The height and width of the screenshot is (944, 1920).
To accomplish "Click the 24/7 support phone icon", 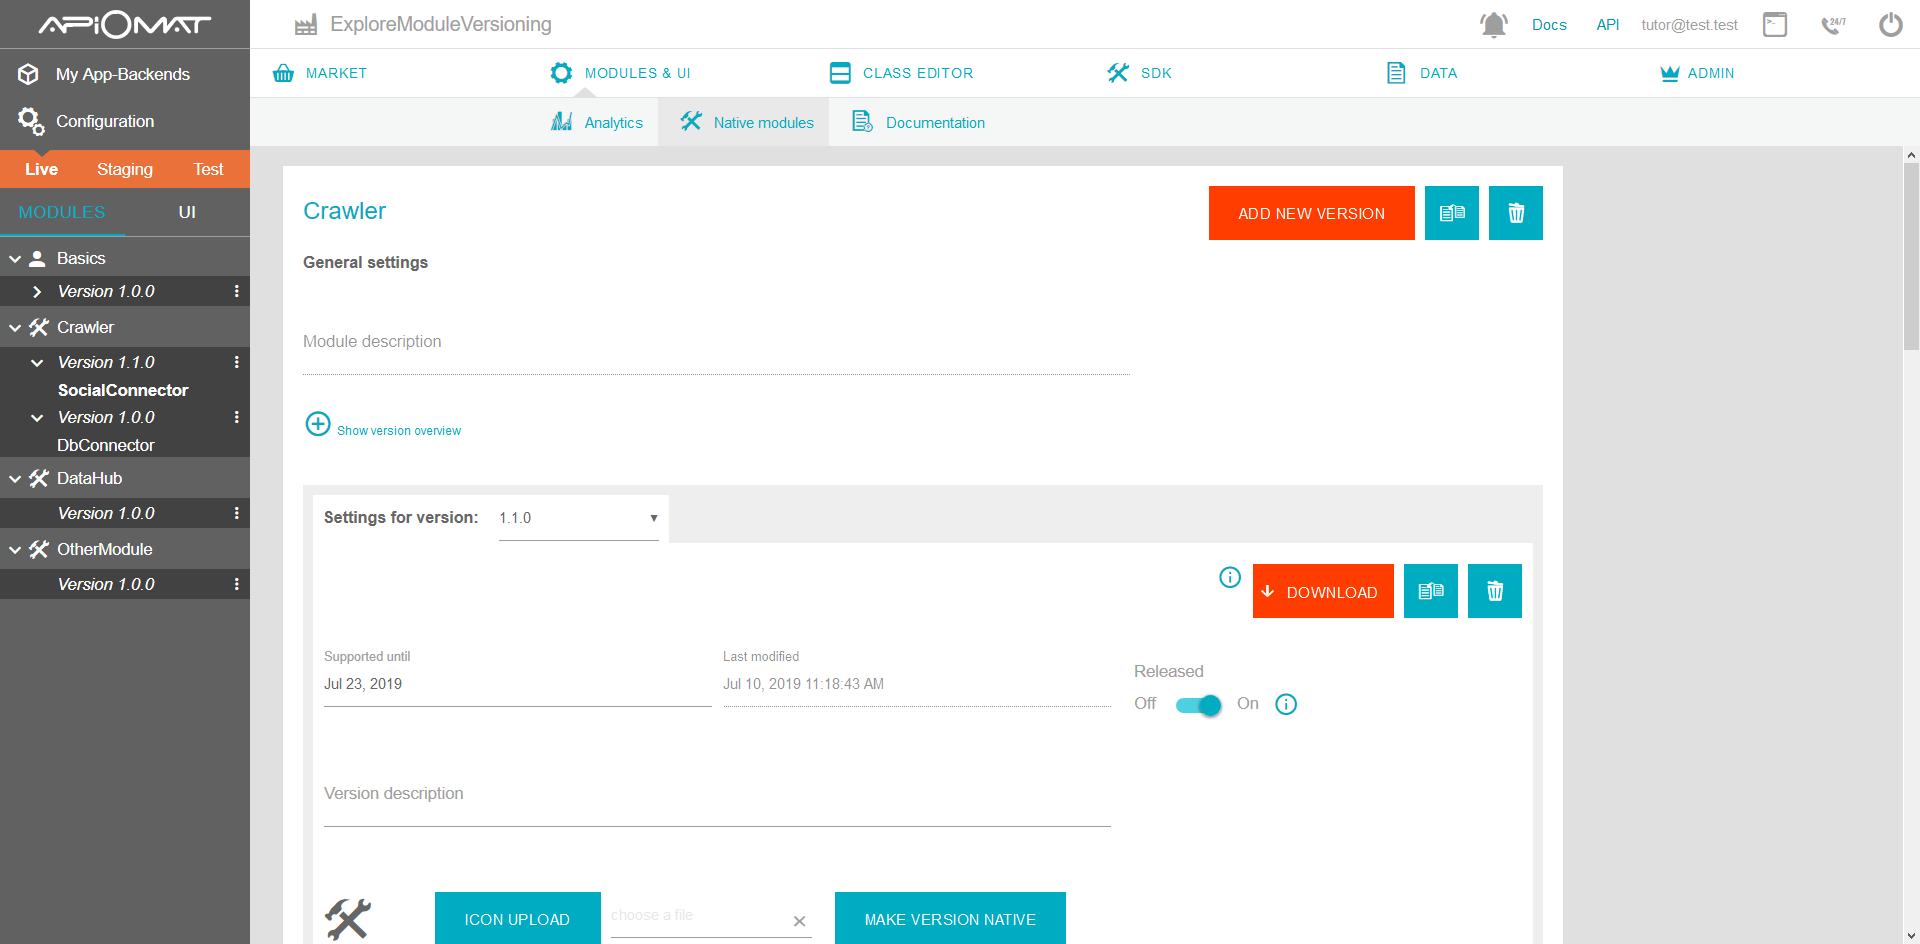I will (1832, 25).
